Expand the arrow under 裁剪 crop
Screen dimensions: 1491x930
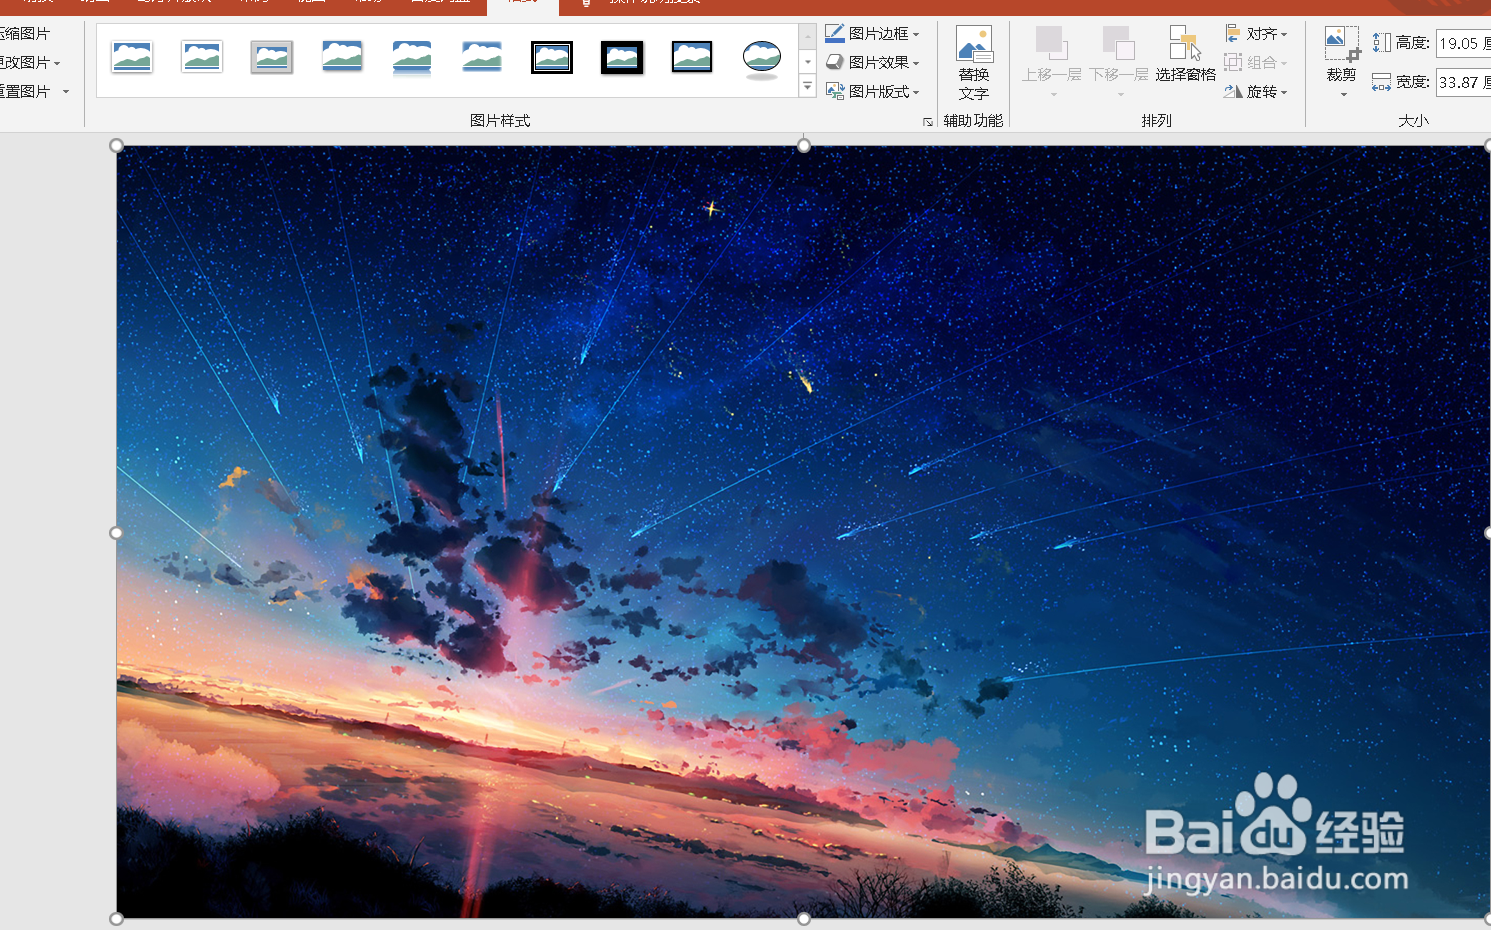[1343, 95]
